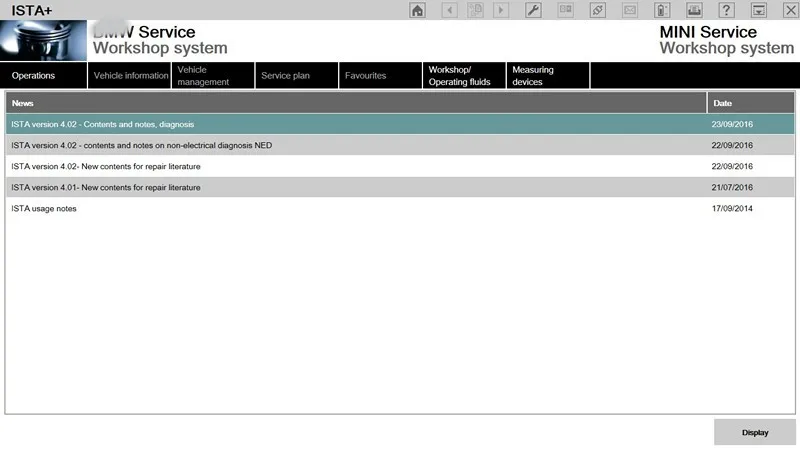Click the date 23/09/2016
Screen dimensions: 800x449
(732, 124)
